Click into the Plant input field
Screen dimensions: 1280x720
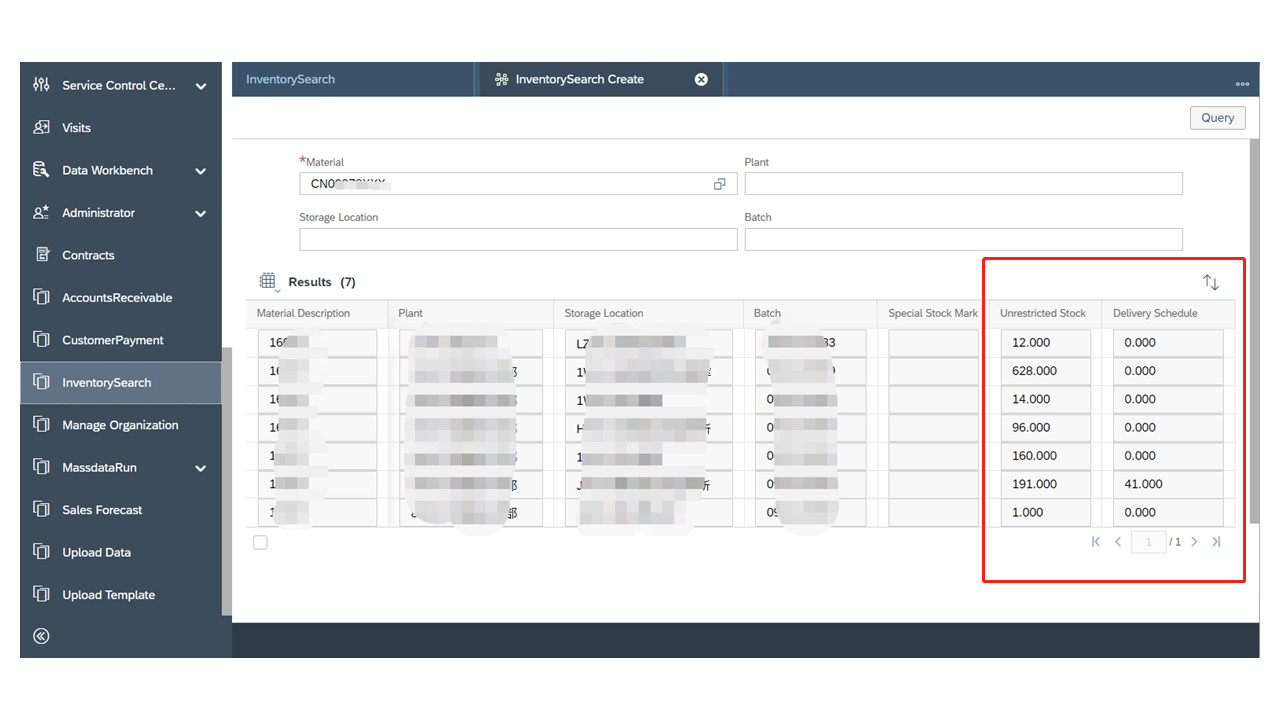click(x=963, y=184)
